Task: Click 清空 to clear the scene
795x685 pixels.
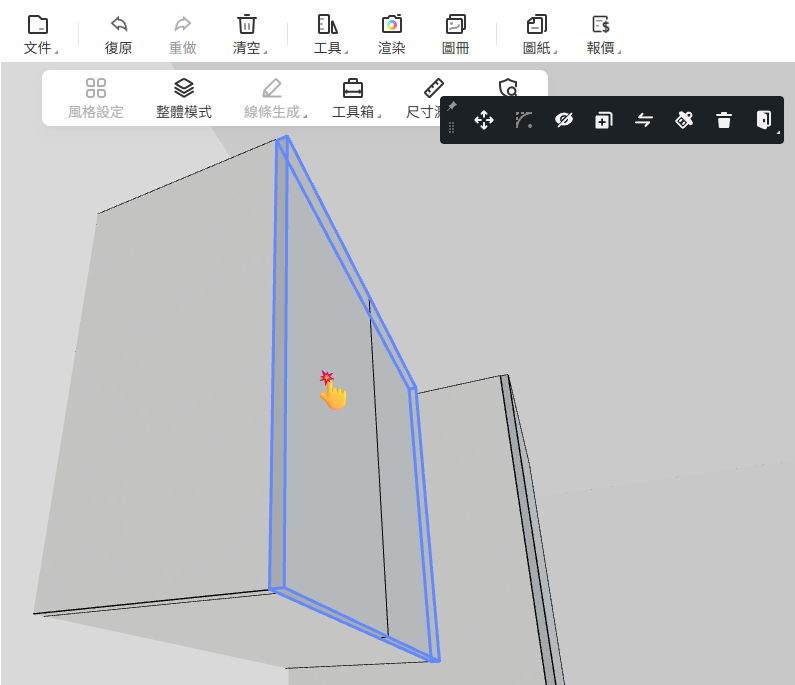Action: [247, 34]
